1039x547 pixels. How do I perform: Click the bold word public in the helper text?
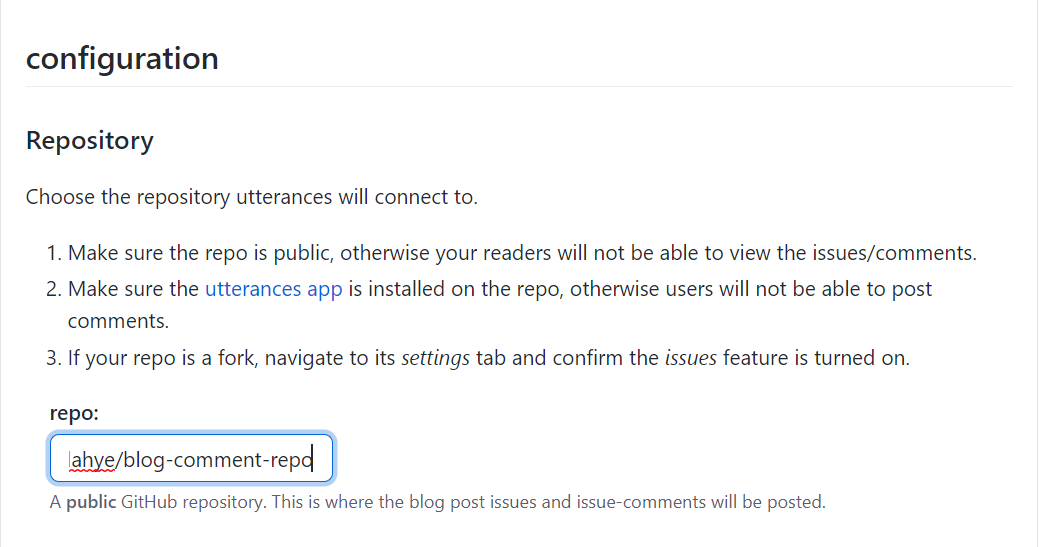coord(91,502)
